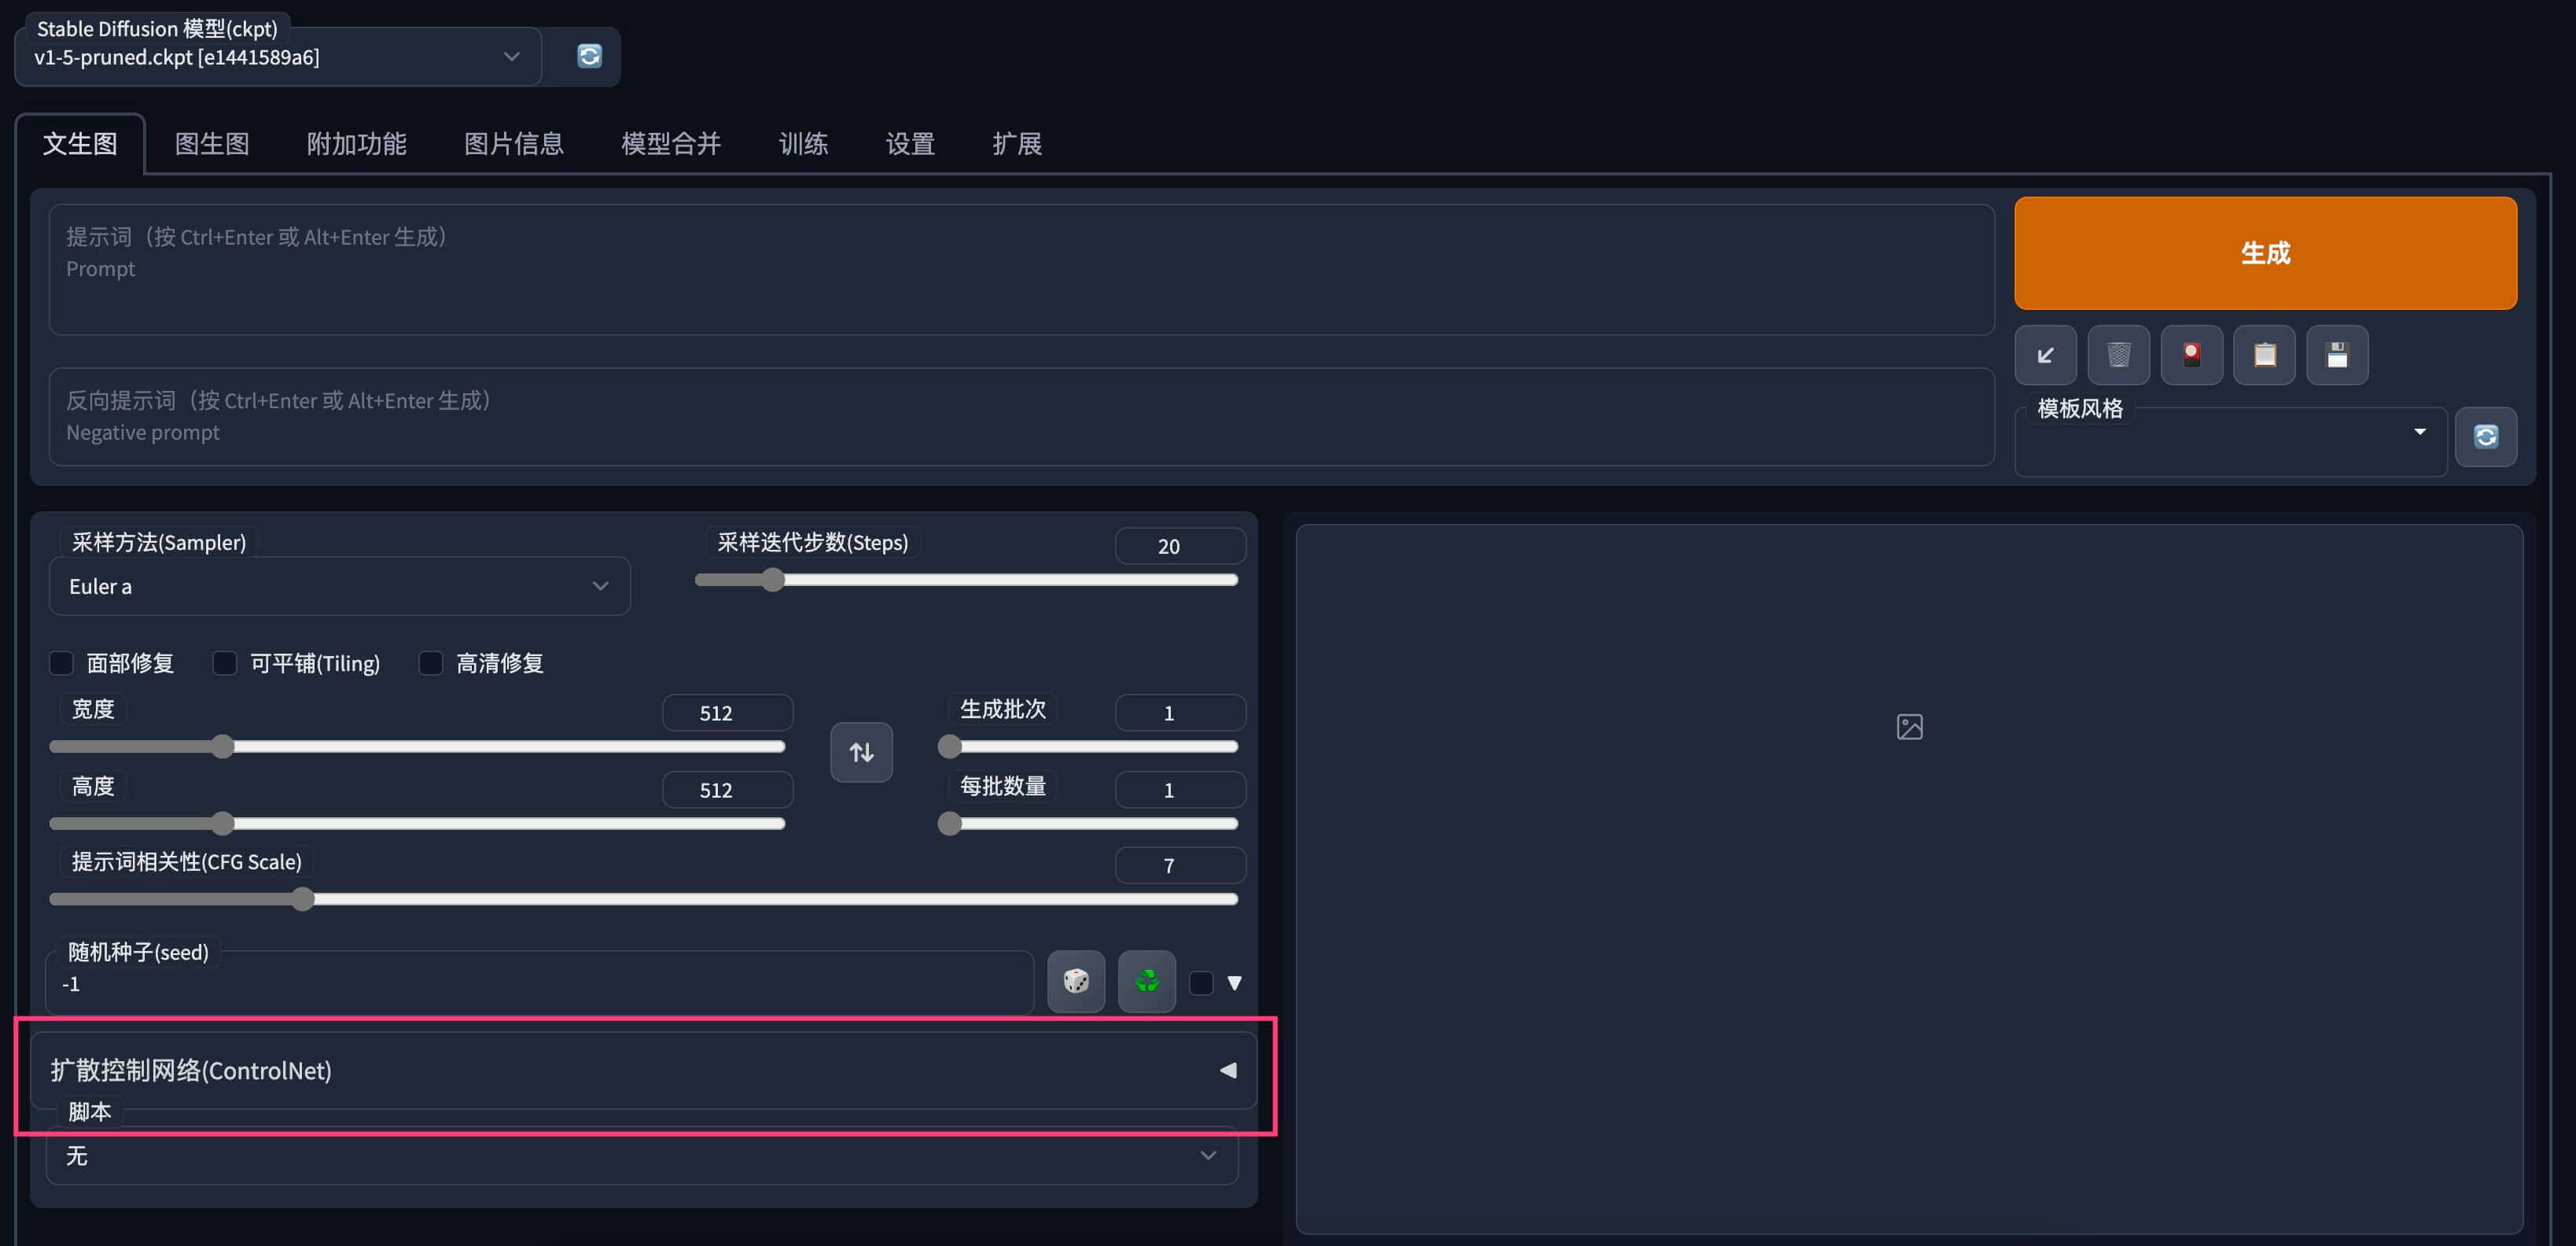Switch to the 设置 tab
The height and width of the screenshot is (1246, 2576).
[x=909, y=143]
